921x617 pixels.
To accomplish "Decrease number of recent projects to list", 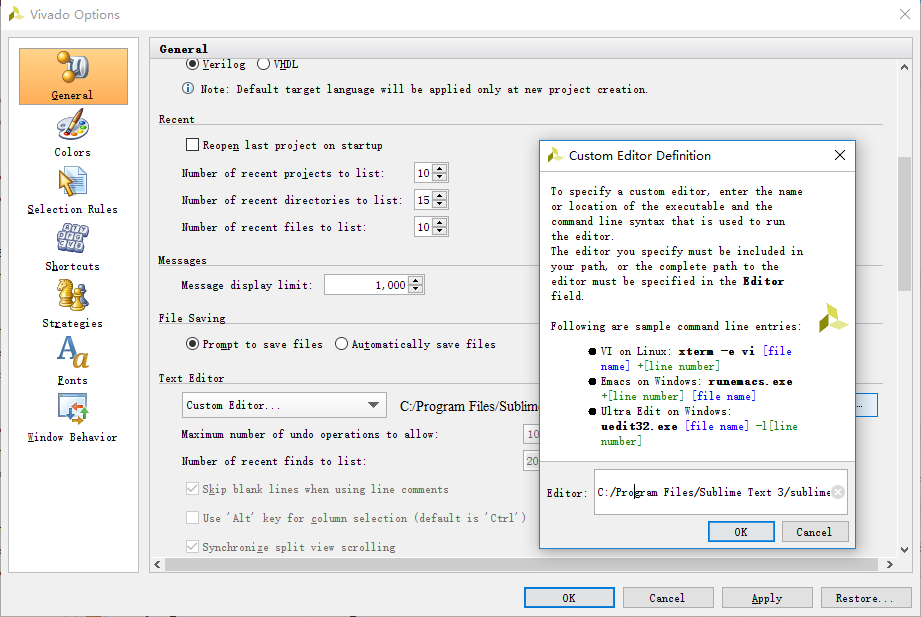I will [440, 177].
